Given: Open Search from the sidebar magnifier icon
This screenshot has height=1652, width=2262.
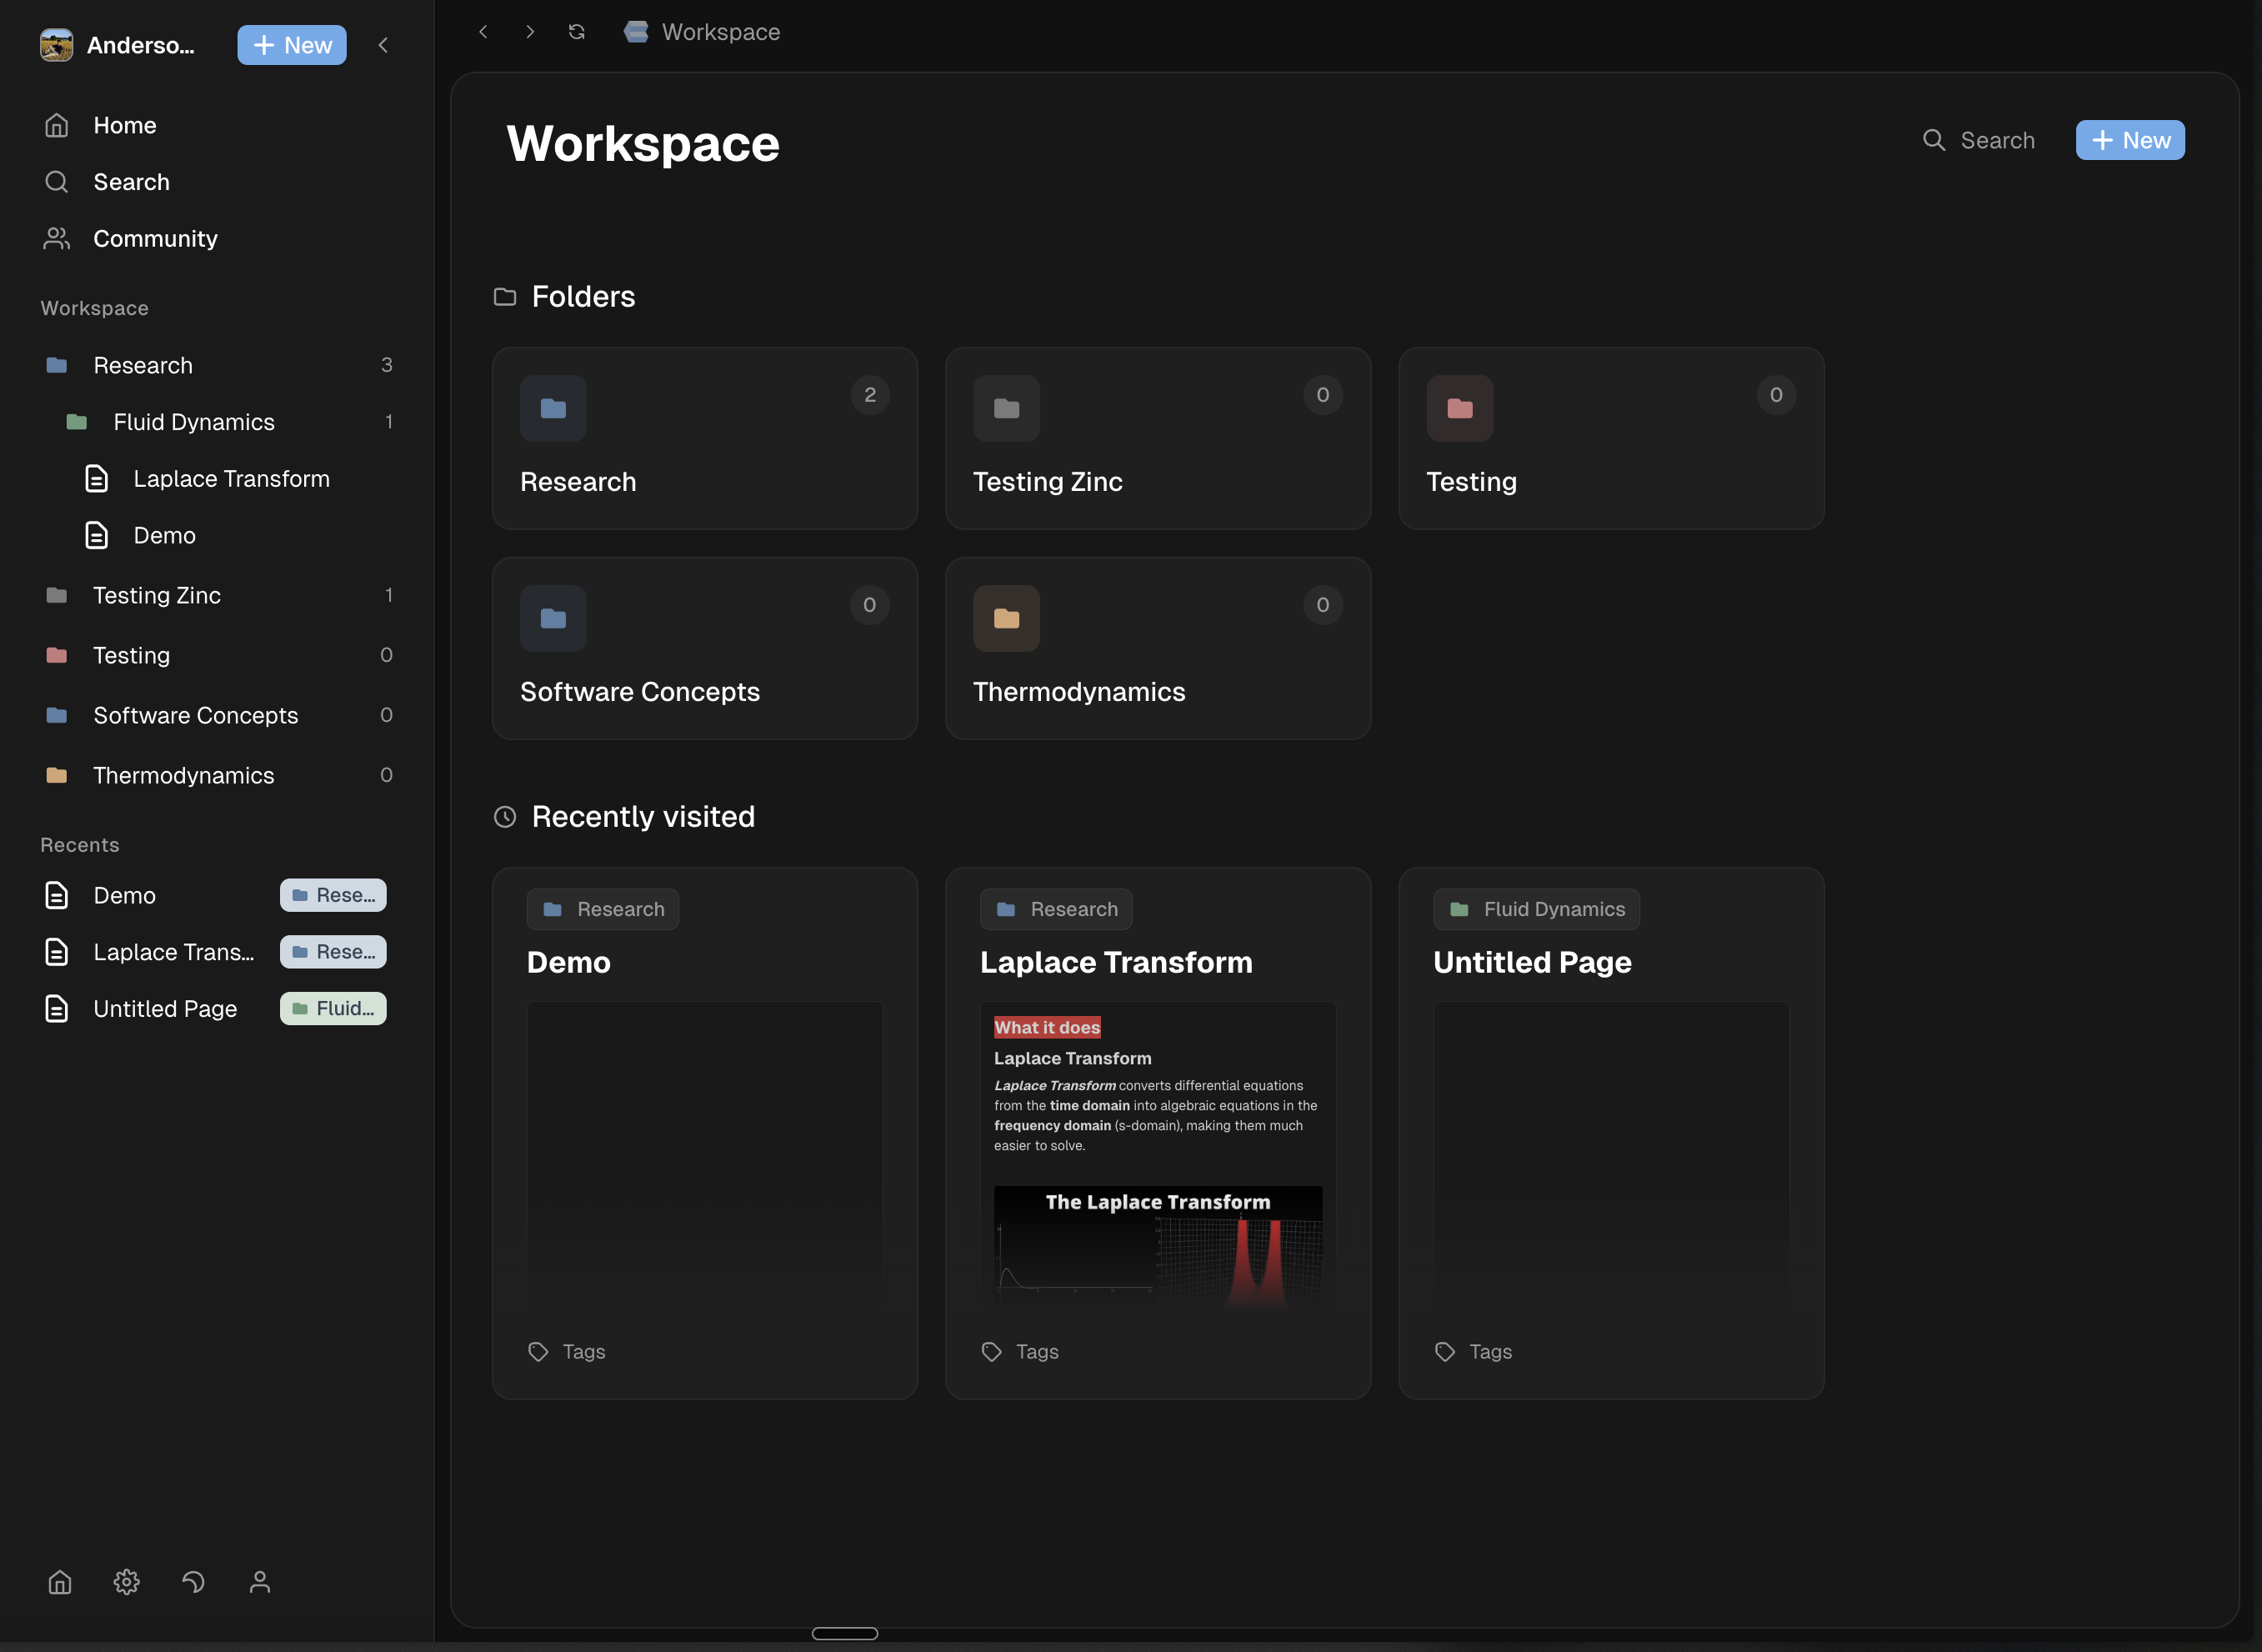Looking at the screenshot, I should (x=56, y=182).
